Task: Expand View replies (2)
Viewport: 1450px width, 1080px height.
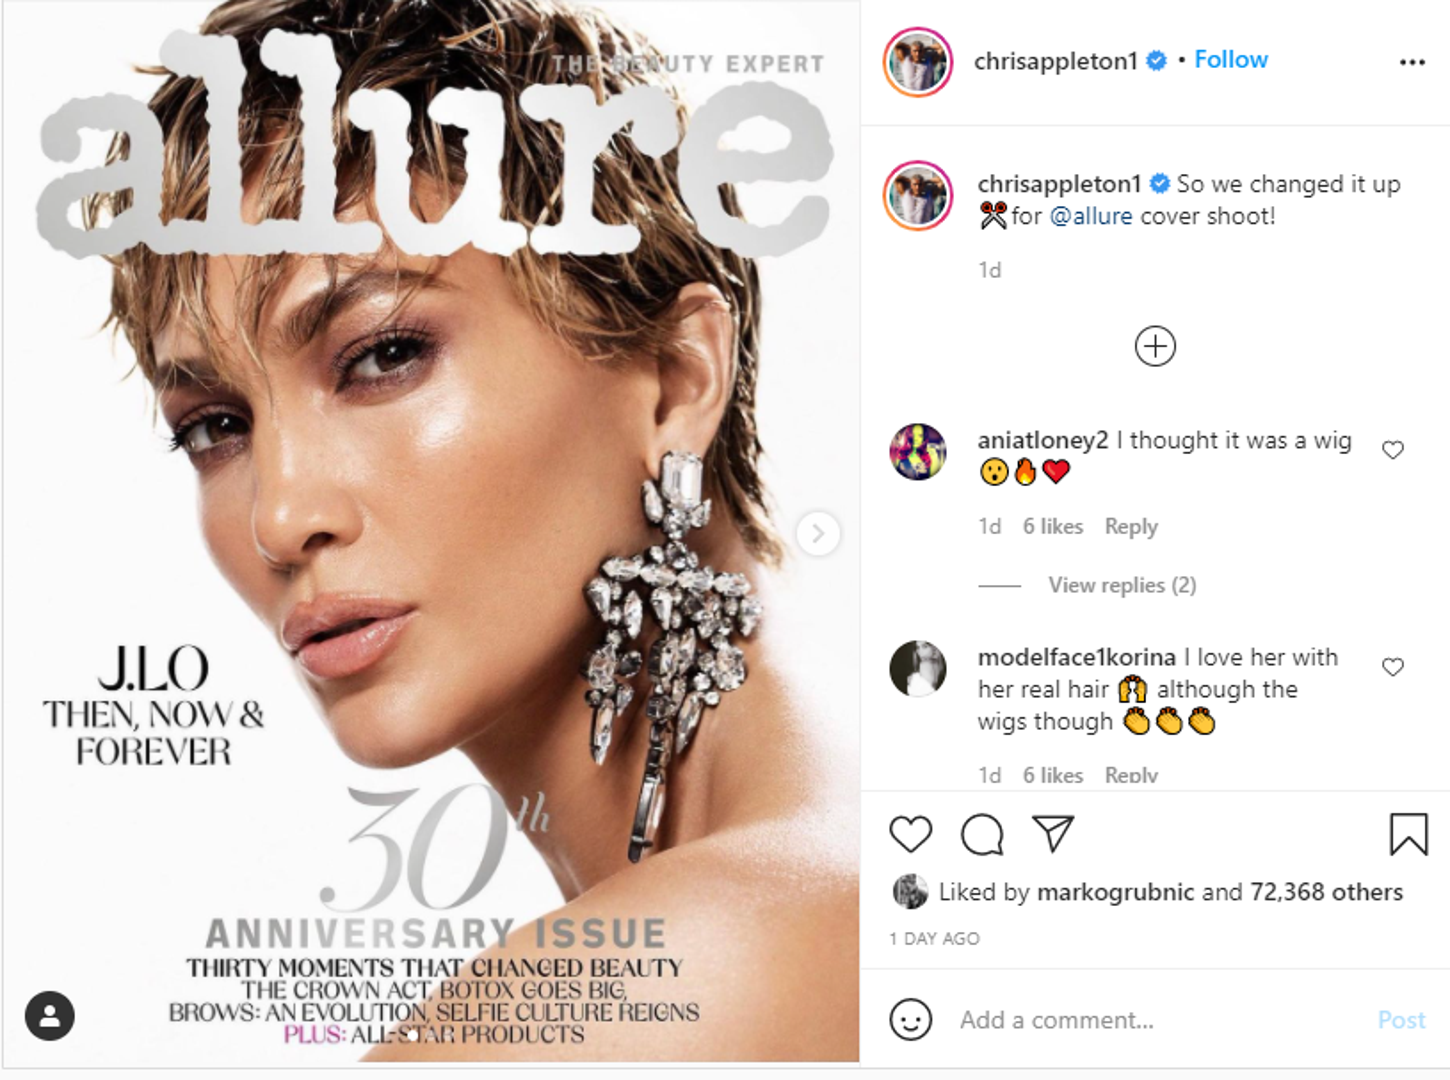Action: click(1122, 585)
